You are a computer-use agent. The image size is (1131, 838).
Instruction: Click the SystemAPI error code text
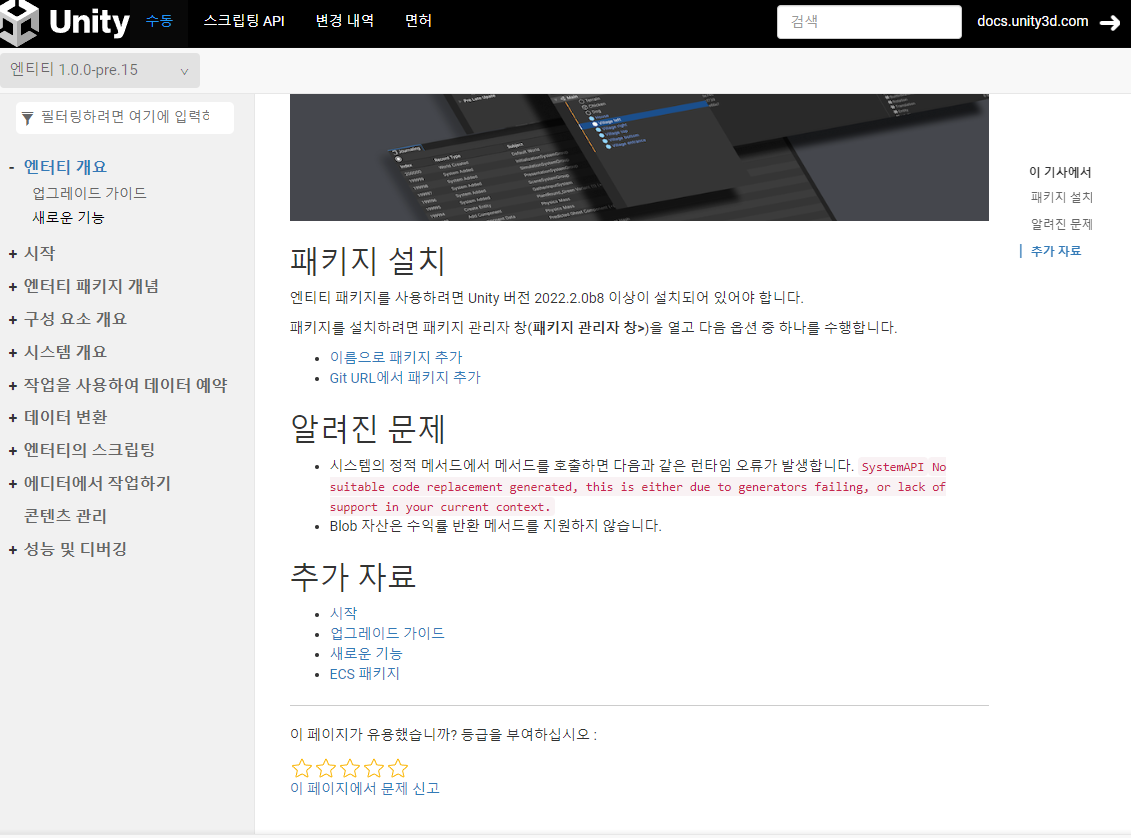[638, 487]
